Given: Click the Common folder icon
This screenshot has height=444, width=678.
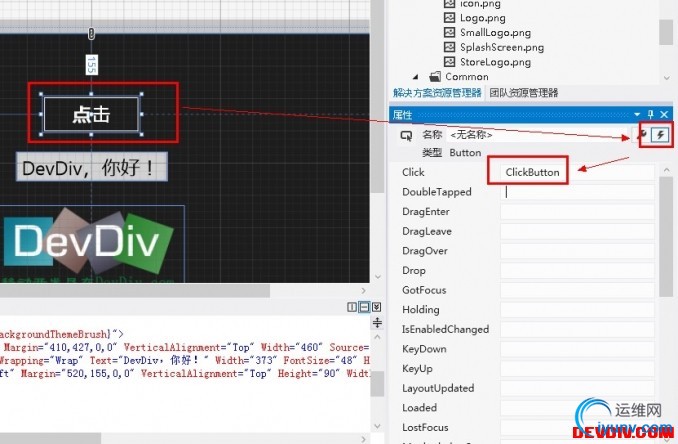Looking at the screenshot, I should point(435,77).
